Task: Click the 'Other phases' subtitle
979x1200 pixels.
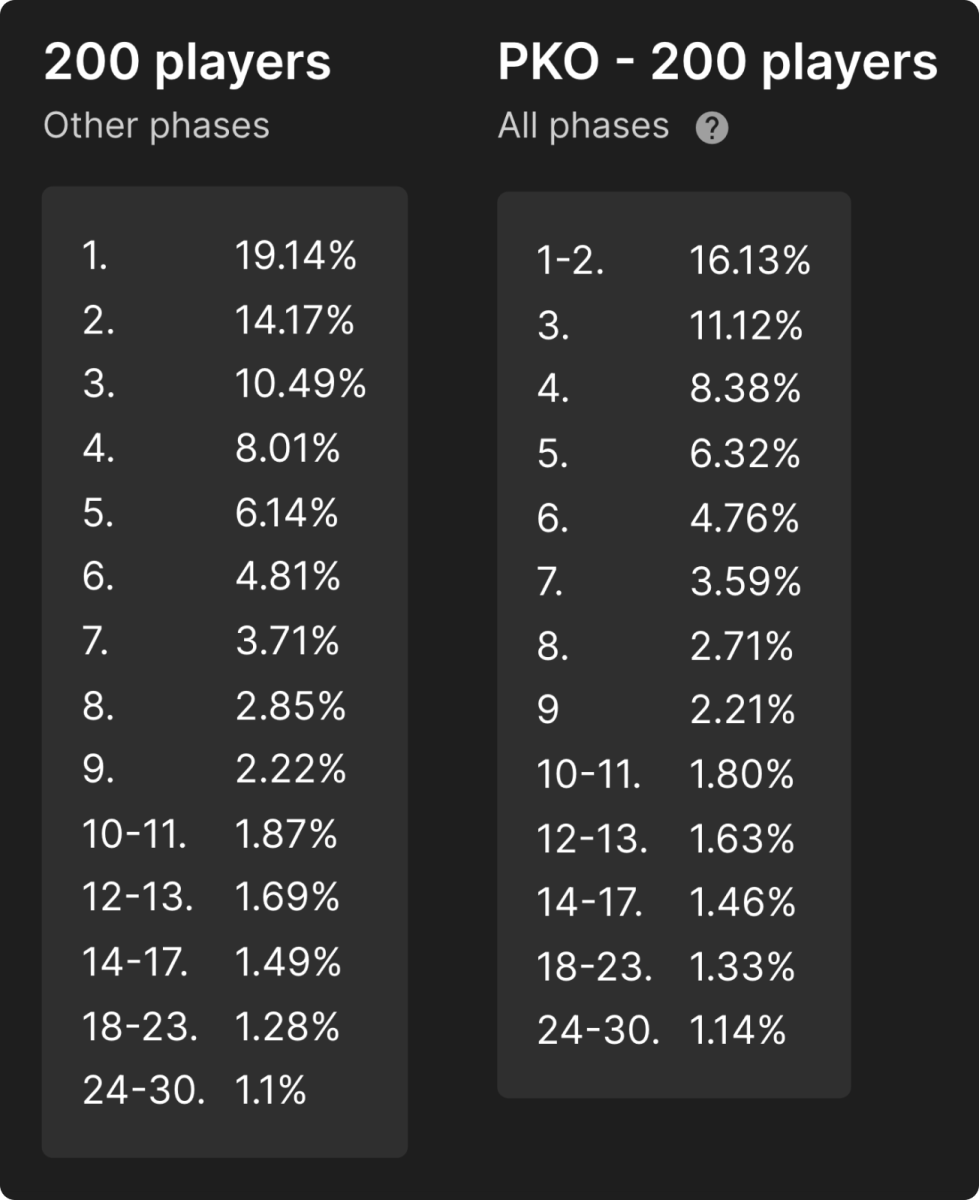Action: coord(156,126)
